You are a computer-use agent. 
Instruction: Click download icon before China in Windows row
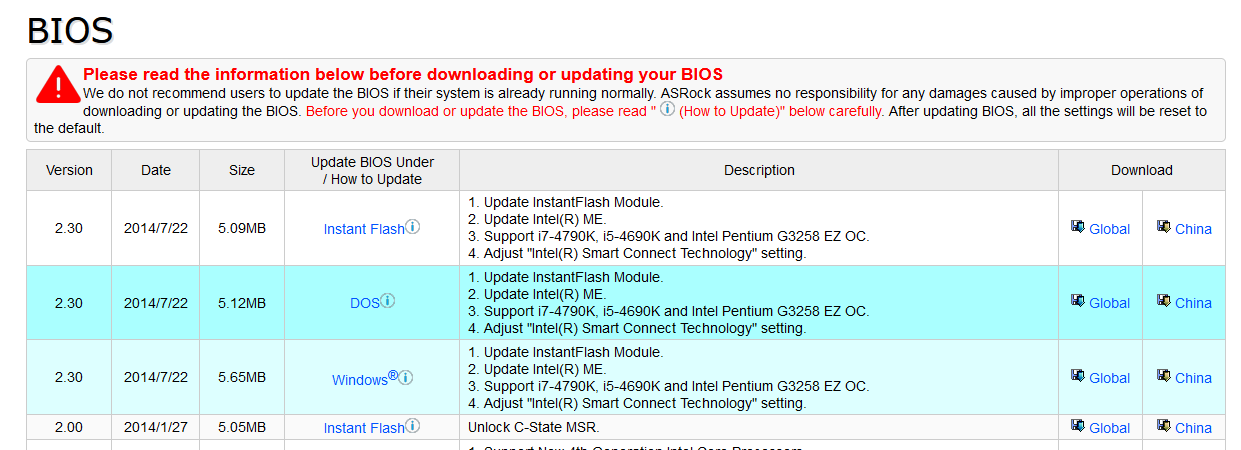click(x=1164, y=376)
